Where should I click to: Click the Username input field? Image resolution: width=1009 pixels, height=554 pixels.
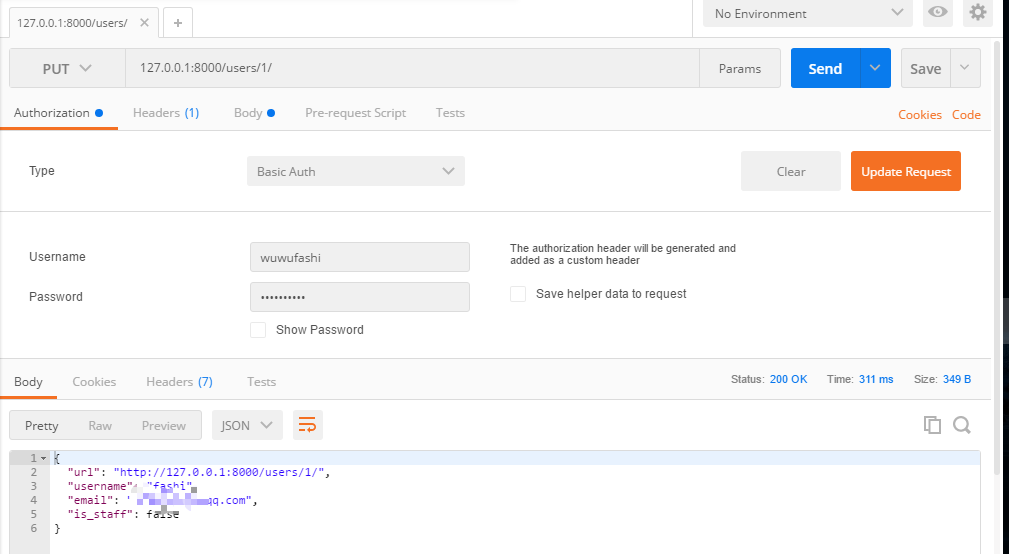[x=359, y=257]
